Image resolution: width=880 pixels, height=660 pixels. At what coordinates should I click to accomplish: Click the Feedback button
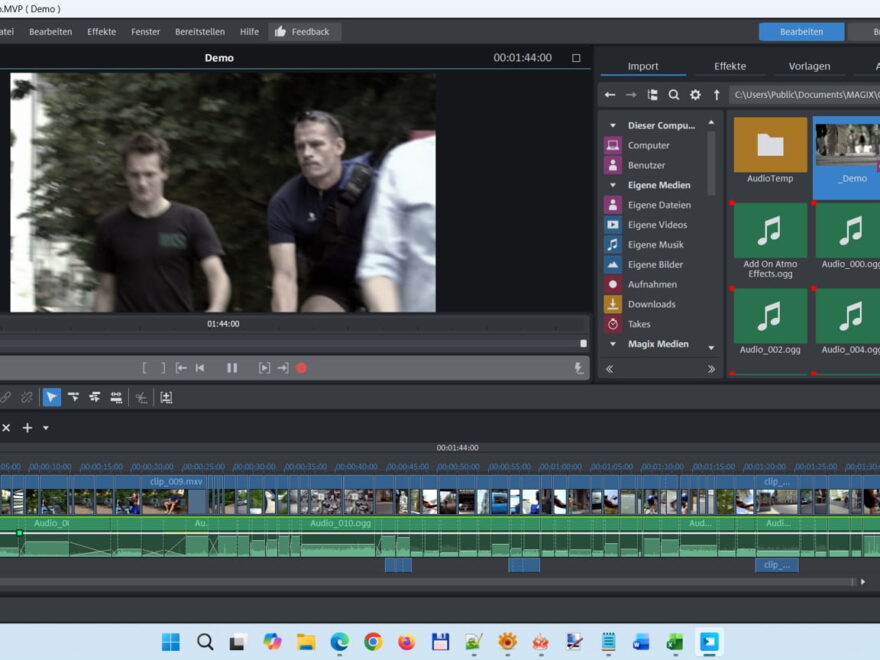(305, 31)
